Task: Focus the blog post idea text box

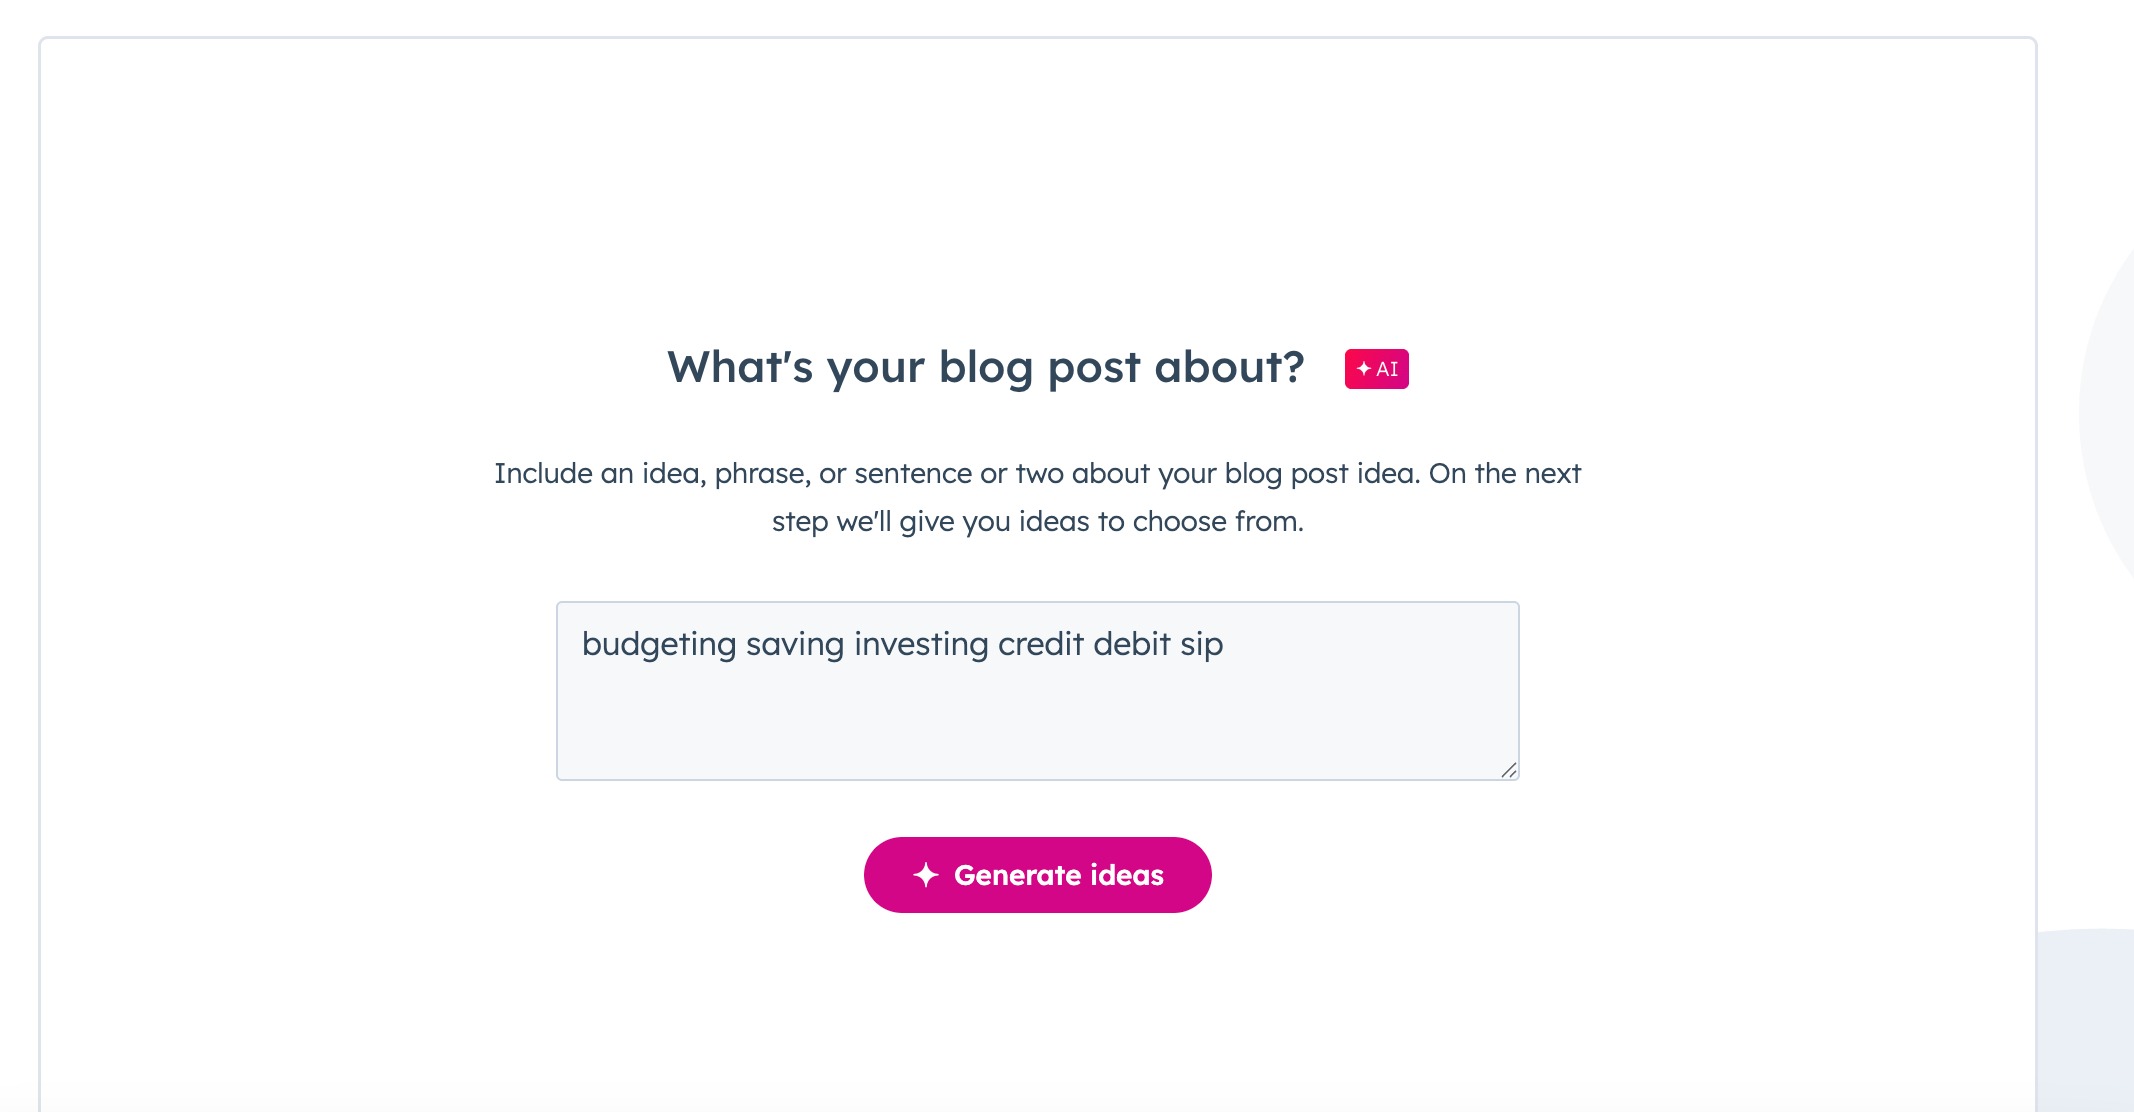Action: [x=1037, y=691]
